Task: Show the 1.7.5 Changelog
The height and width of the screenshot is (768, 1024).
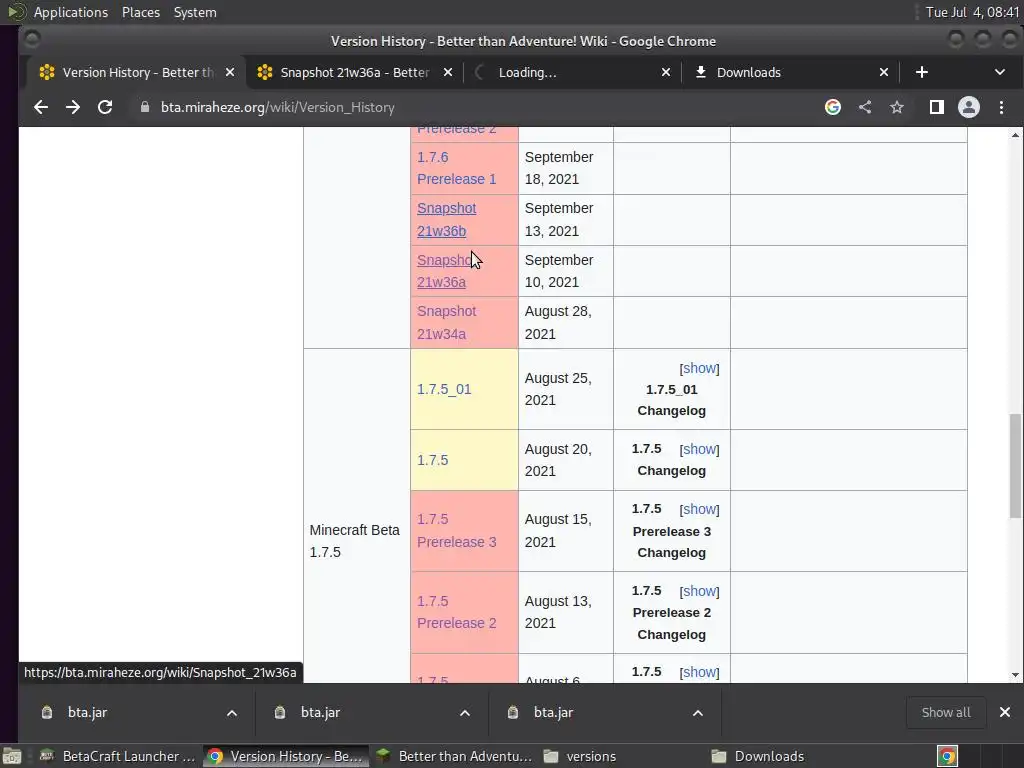Action: 699,449
